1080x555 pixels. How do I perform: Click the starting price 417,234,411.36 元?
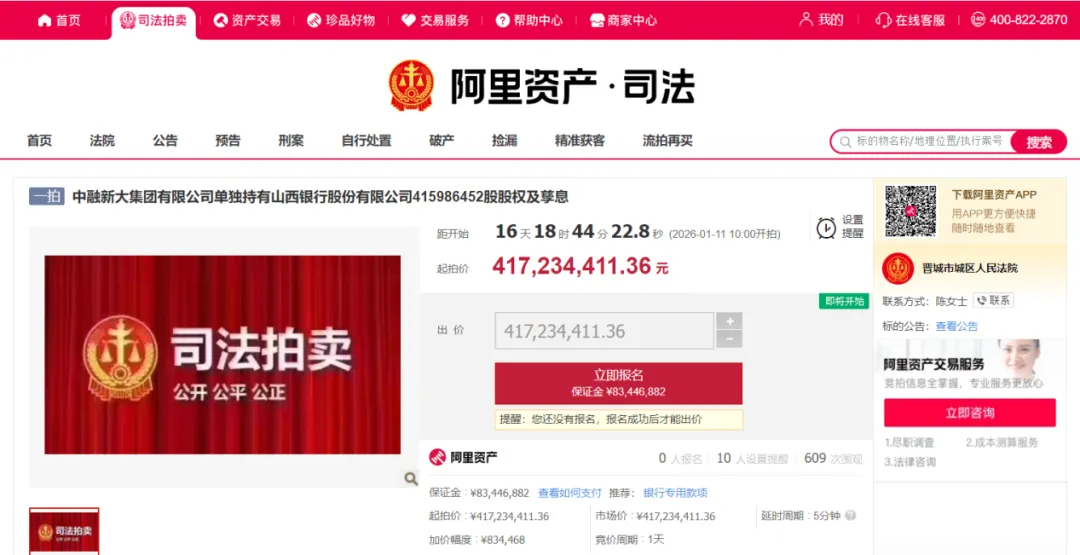coord(580,266)
